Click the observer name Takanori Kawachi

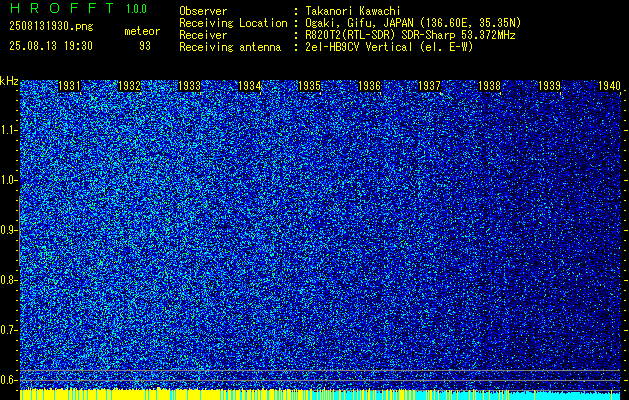click(353, 11)
